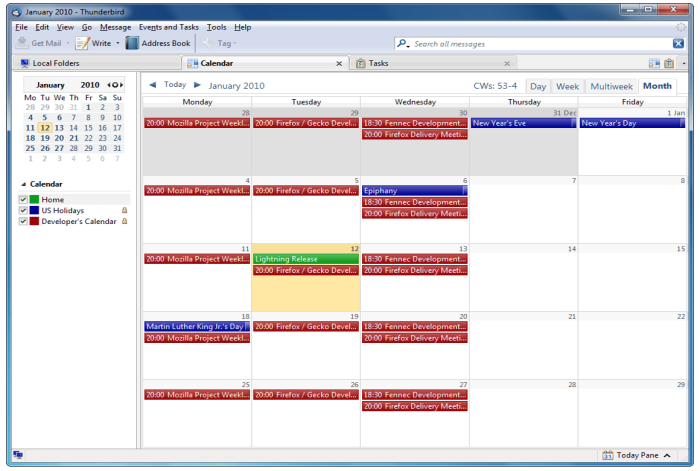Screen dimensions: 700x471
Task: Open the Lightning Release event
Action: (x=306, y=259)
